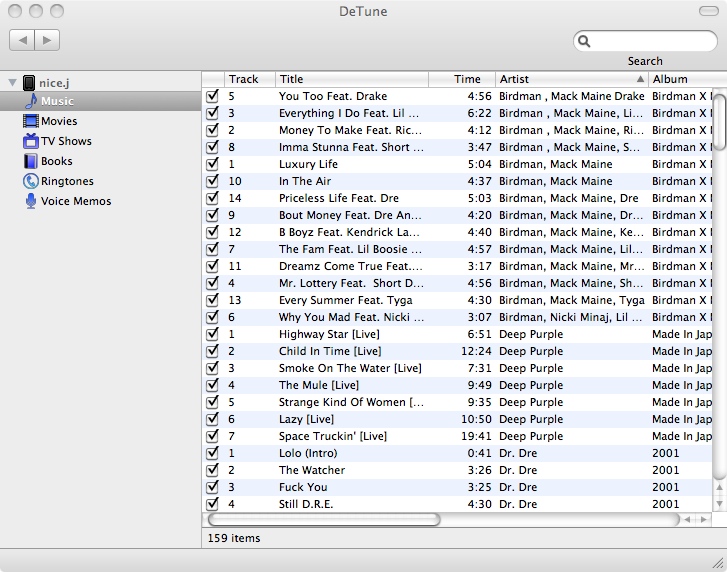The image size is (727, 572).
Task: Select Money To Make Feat. Ric... title
Action: click(x=350, y=130)
